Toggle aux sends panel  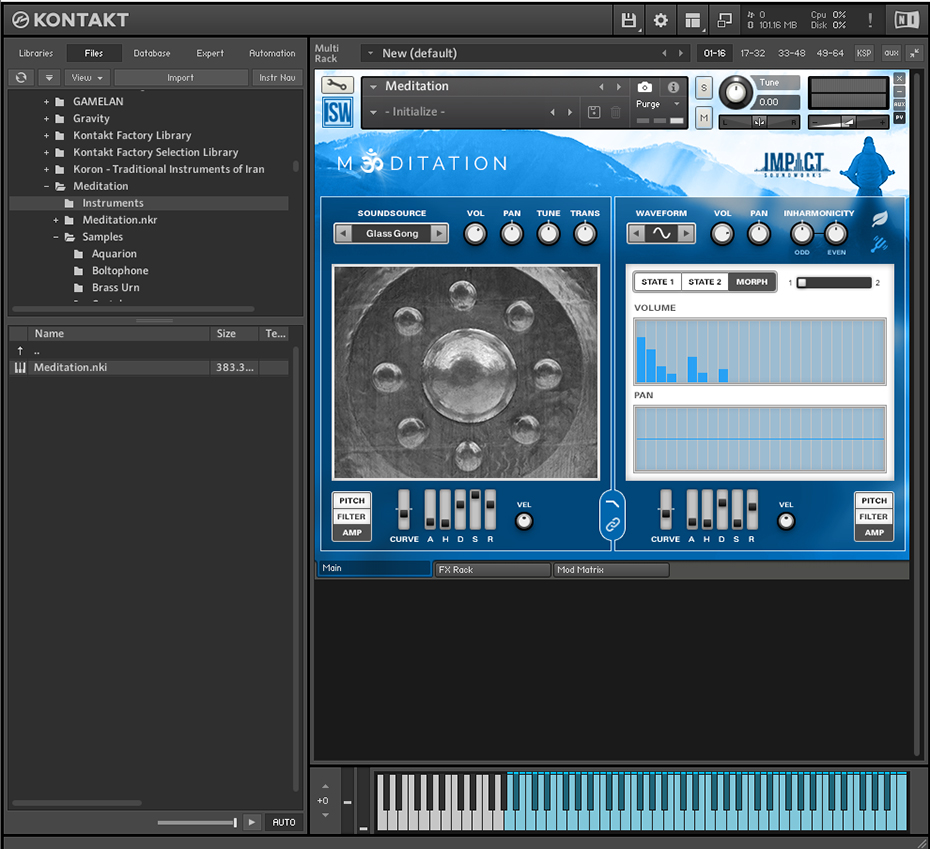[891, 53]
